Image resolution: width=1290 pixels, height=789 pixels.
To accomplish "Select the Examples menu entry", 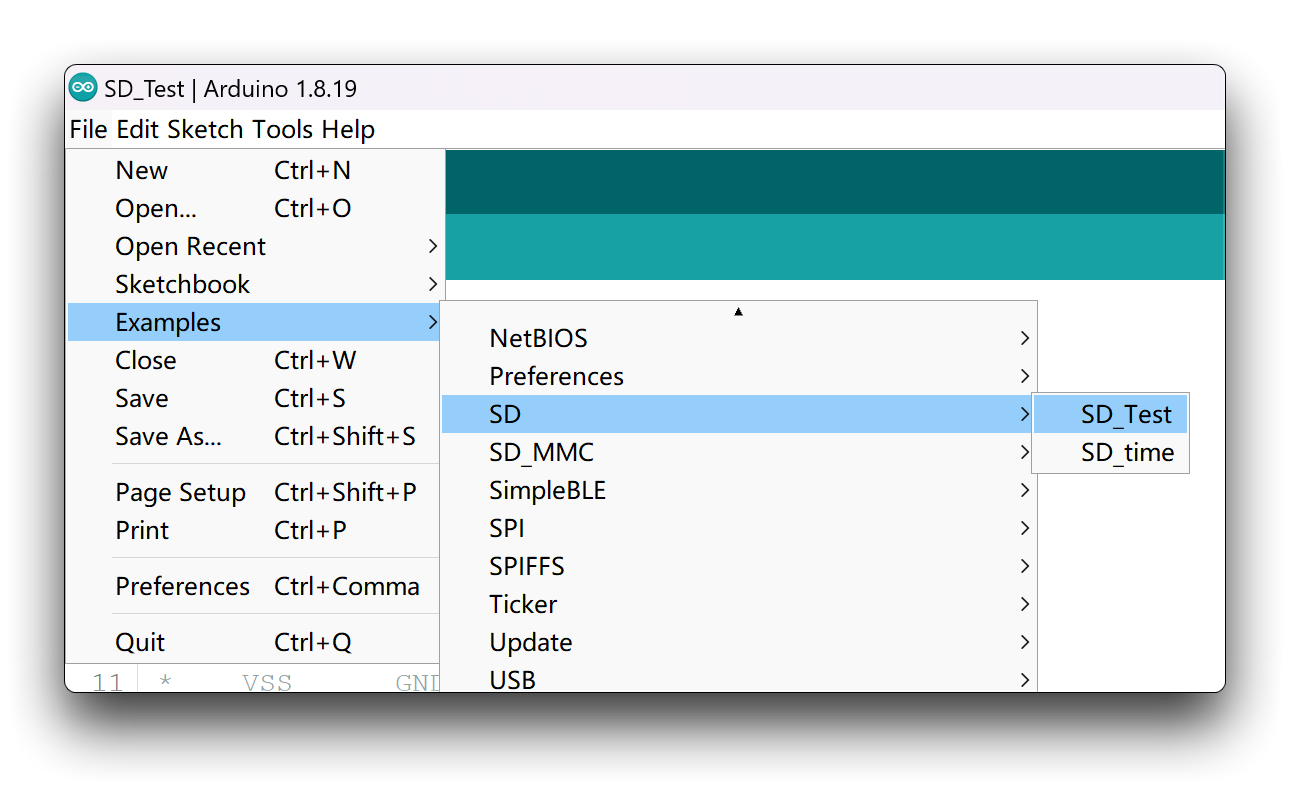I will [254, 322].
